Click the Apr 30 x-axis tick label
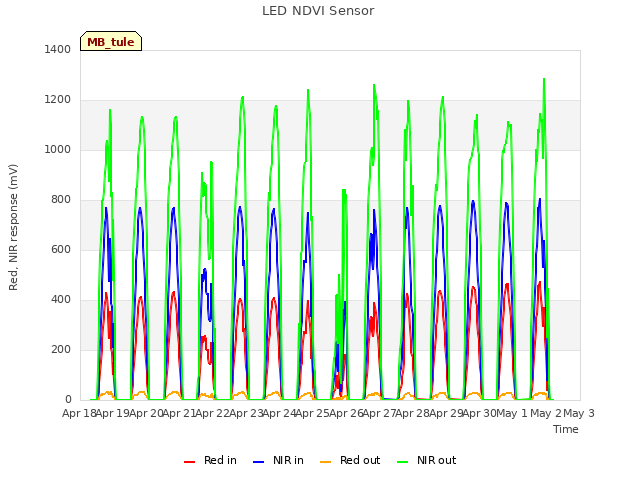 click(479, 413)
